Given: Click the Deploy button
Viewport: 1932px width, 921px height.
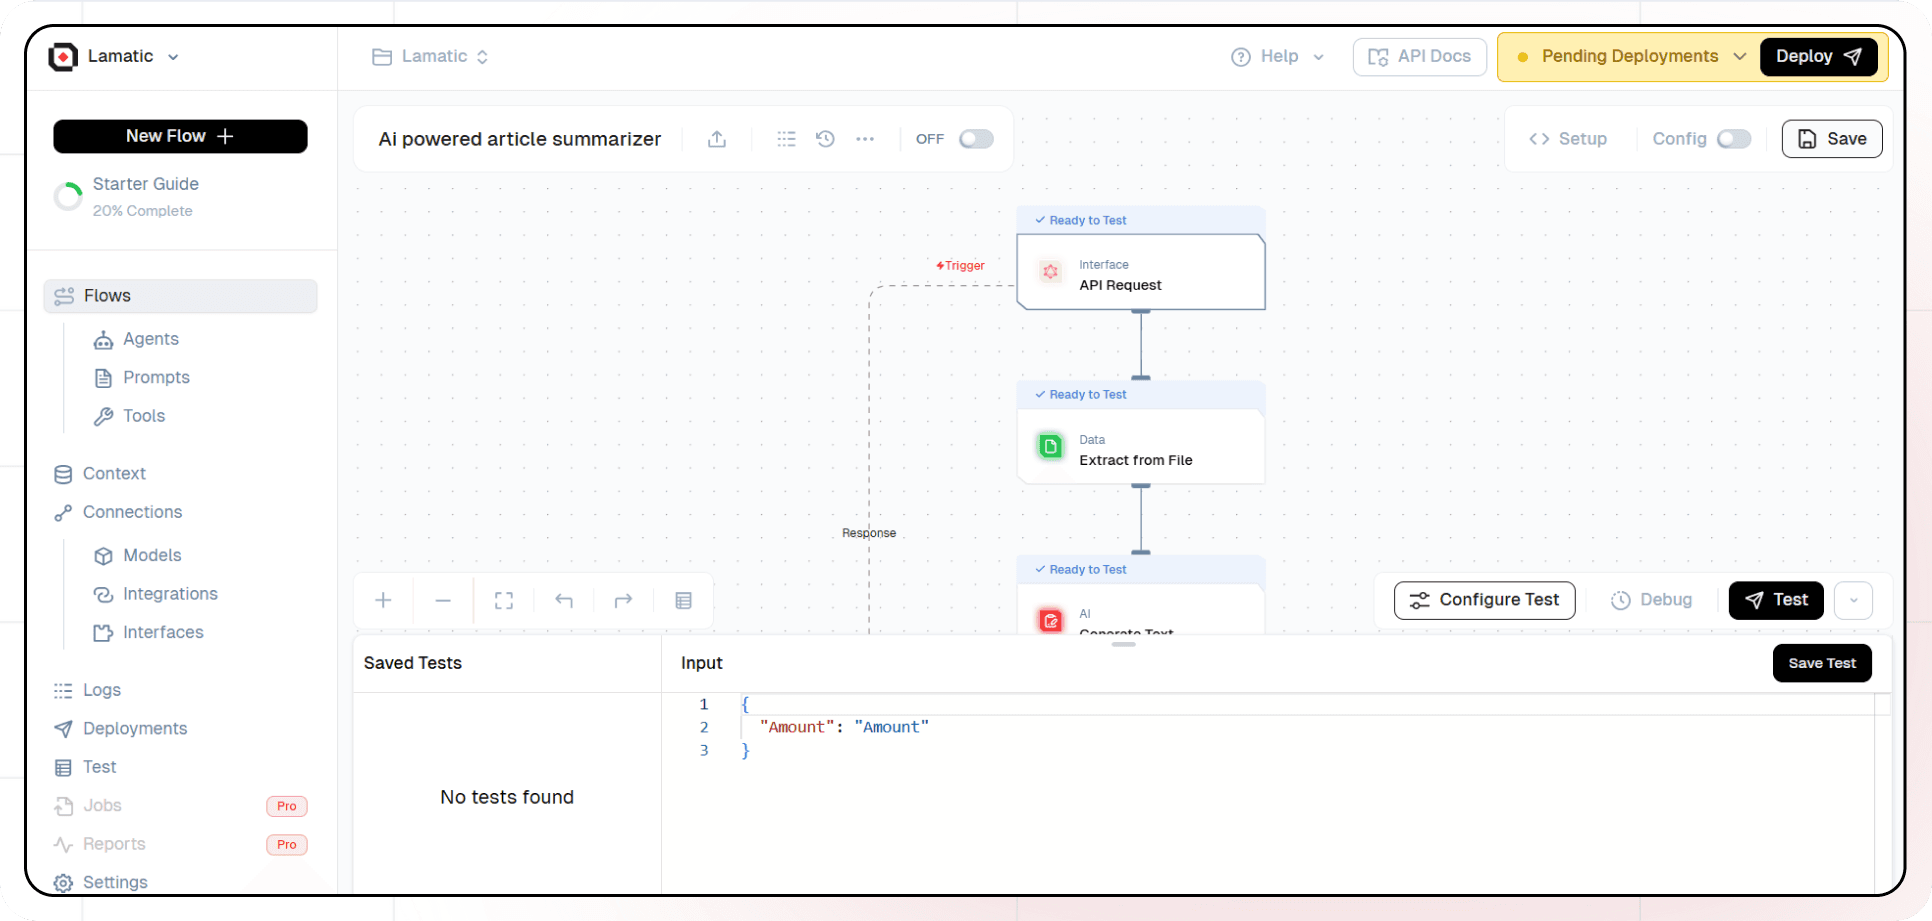Looking at the screenshot, I should 1817,56.
